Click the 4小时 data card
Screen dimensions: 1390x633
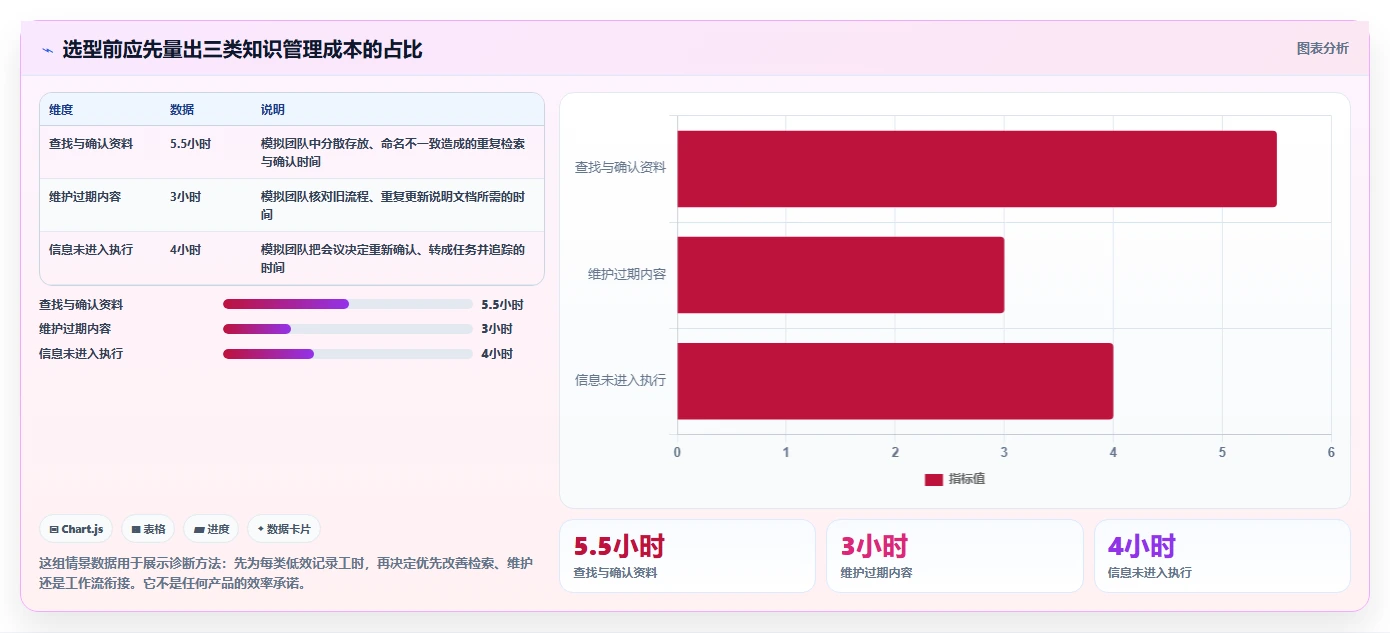1222,556
